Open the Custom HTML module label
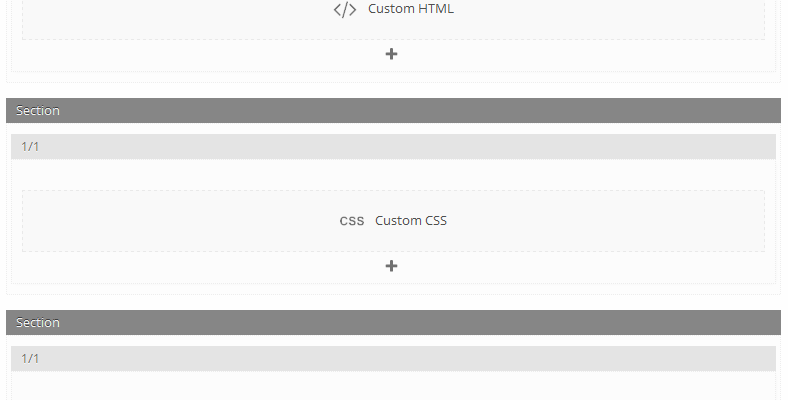Screen dimensions: 788x400 pyautogui.click(x=411, y=9)
